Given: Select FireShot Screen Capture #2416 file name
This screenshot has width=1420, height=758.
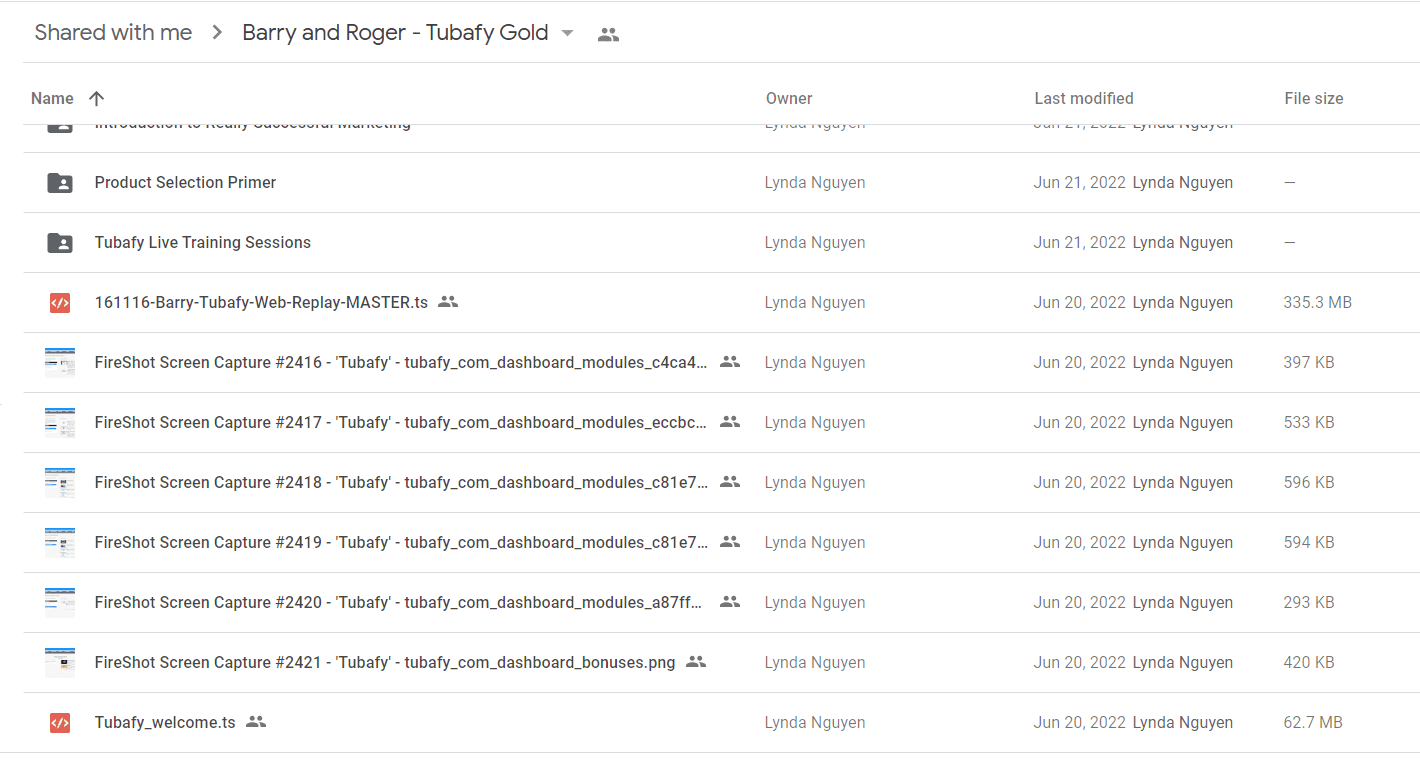Looking at the screenshot, I should click(401, 362).
